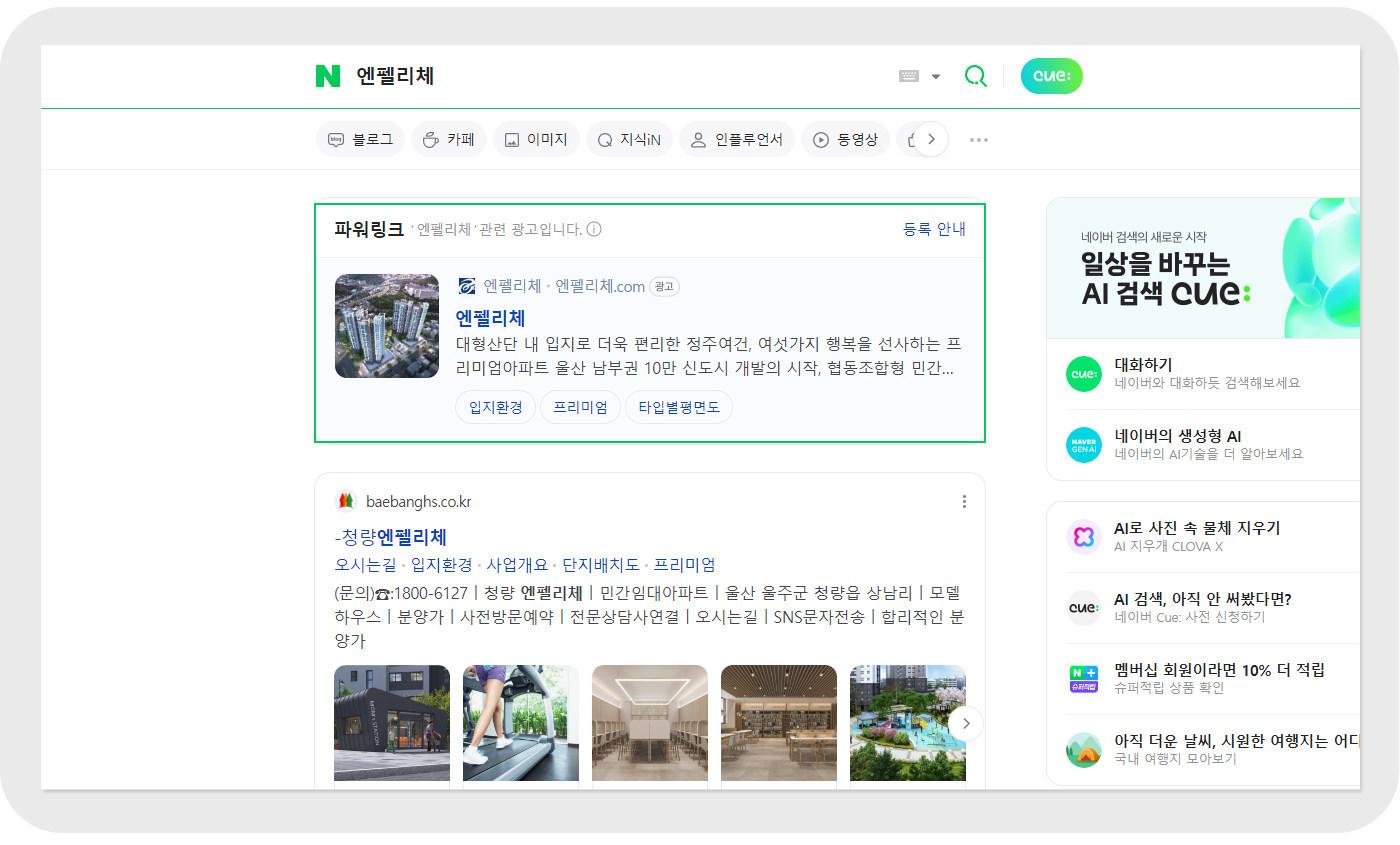Click the description with phone 1800-6127
This screenshot has height=845, width=1400.
pos(649,617)
